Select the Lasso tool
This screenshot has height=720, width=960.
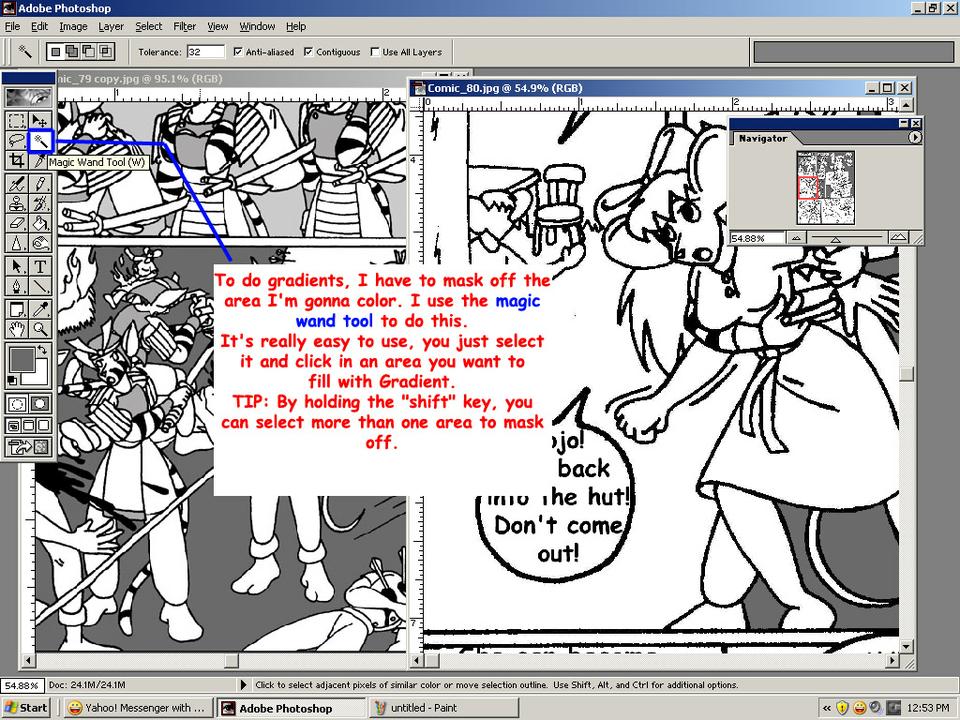(17, 141)
